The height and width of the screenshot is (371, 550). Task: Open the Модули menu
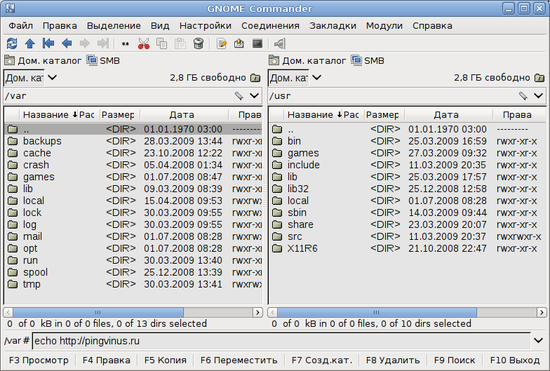click(x=384, y=26)
